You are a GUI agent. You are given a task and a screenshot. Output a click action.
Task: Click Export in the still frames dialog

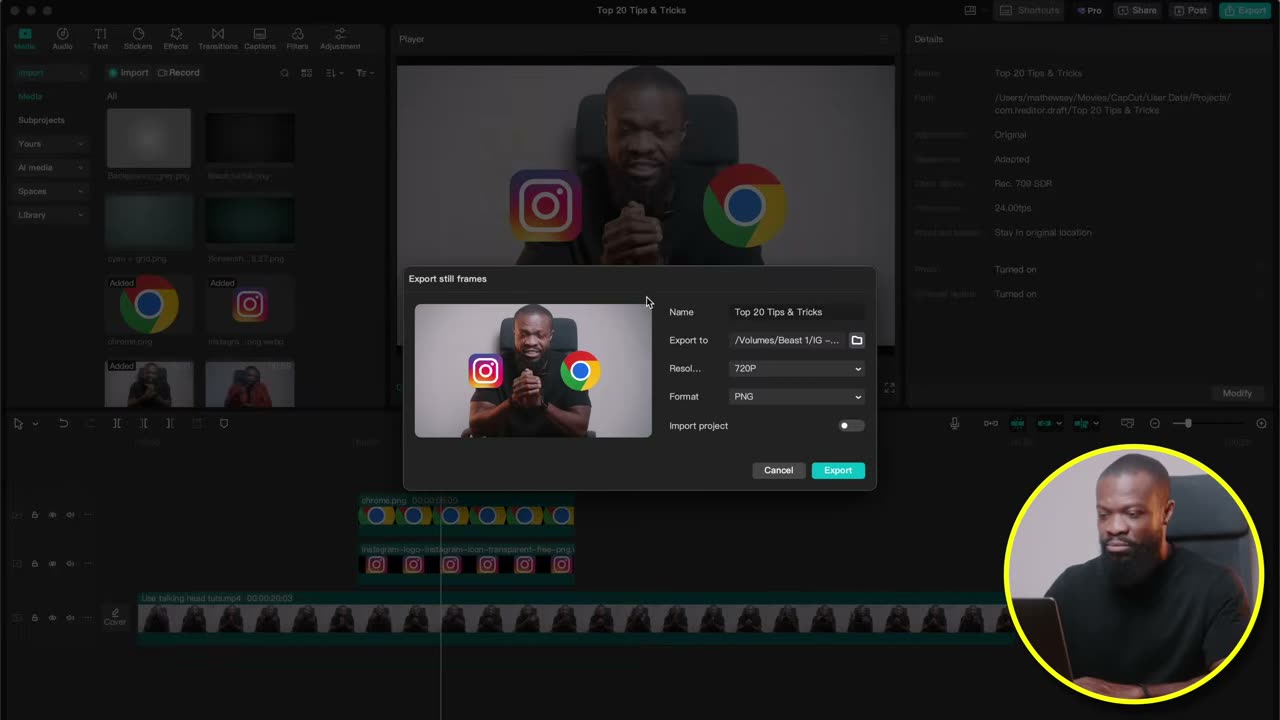tap(838, 470)
